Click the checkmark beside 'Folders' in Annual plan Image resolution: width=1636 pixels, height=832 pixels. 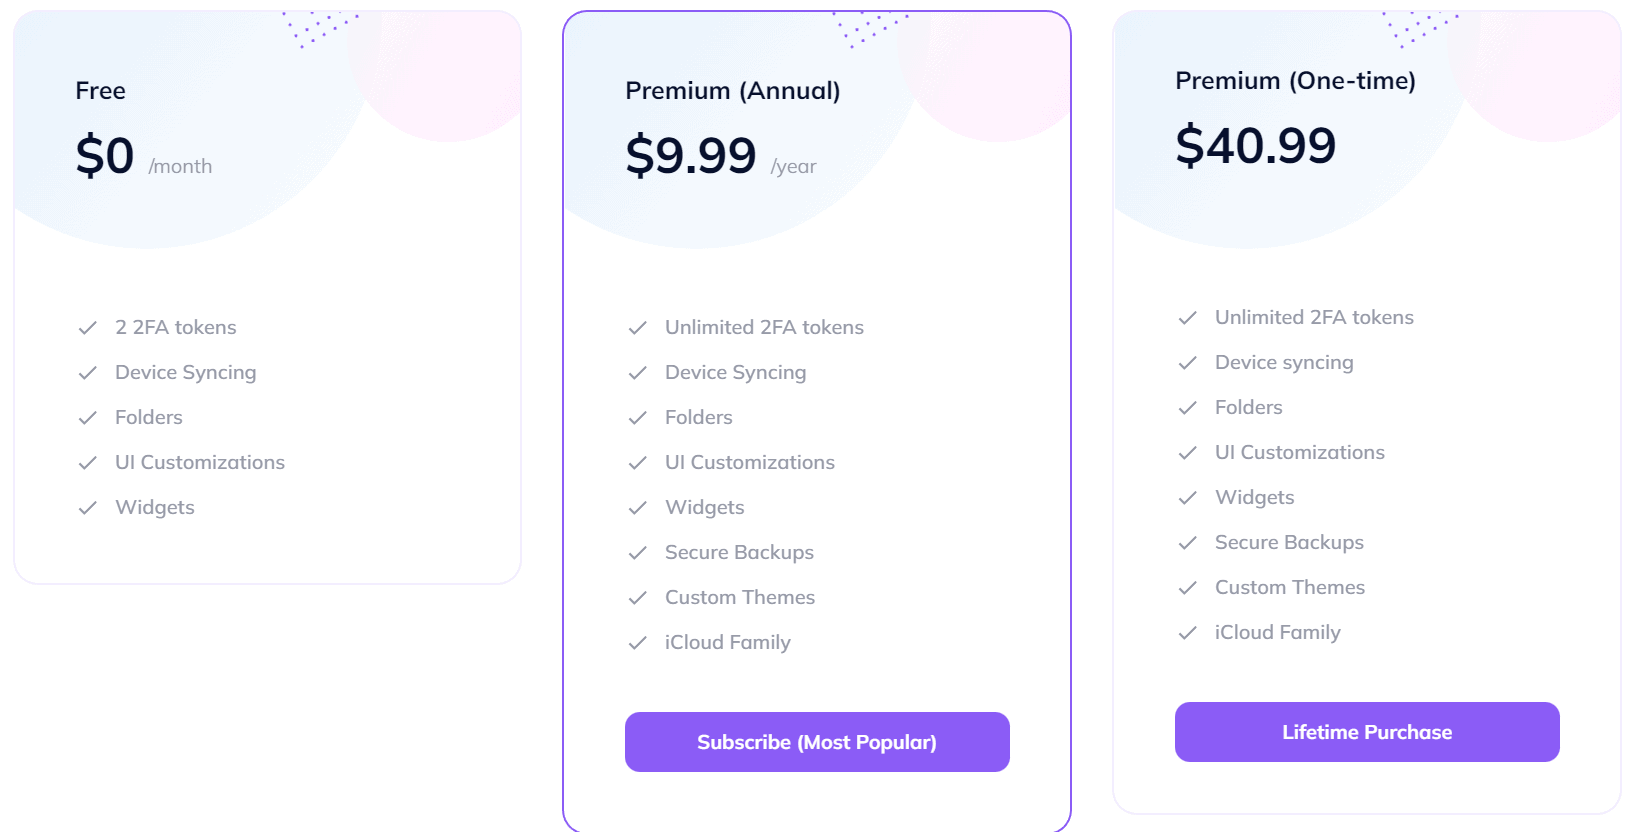coord(637,417)
